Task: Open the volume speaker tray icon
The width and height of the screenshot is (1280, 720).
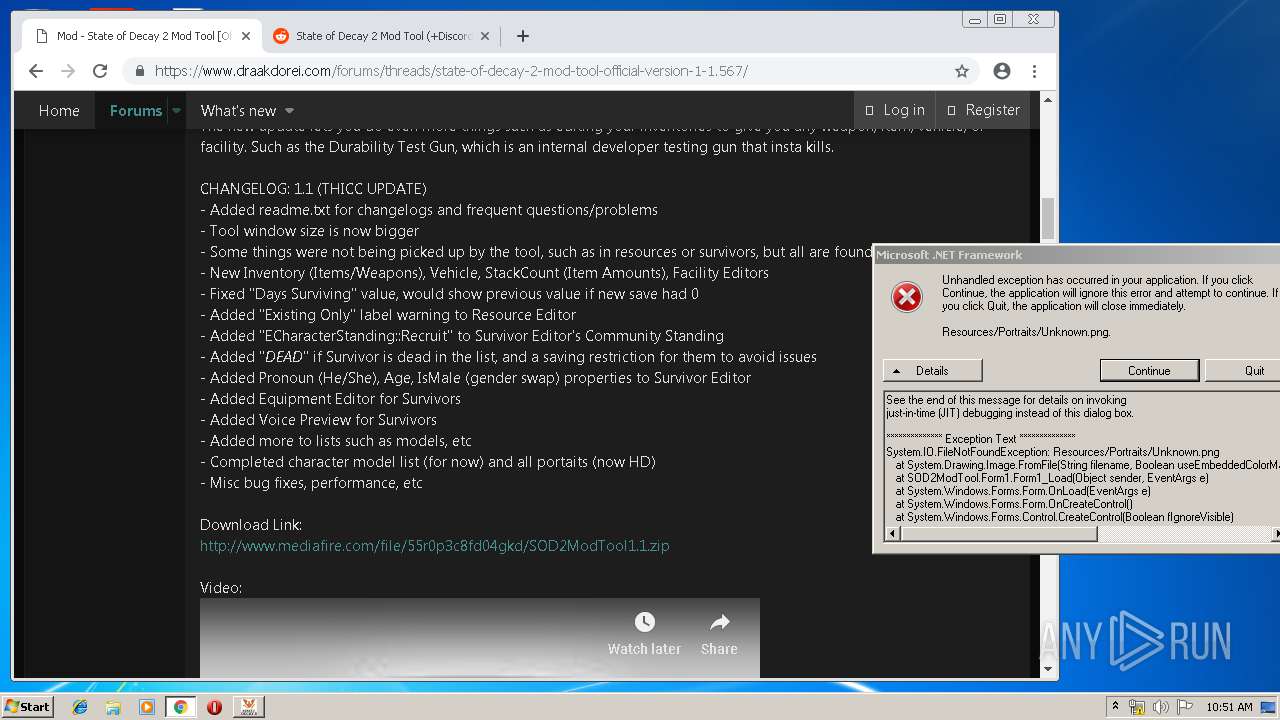Action: pyautogui.click(x=1161, y=707)
